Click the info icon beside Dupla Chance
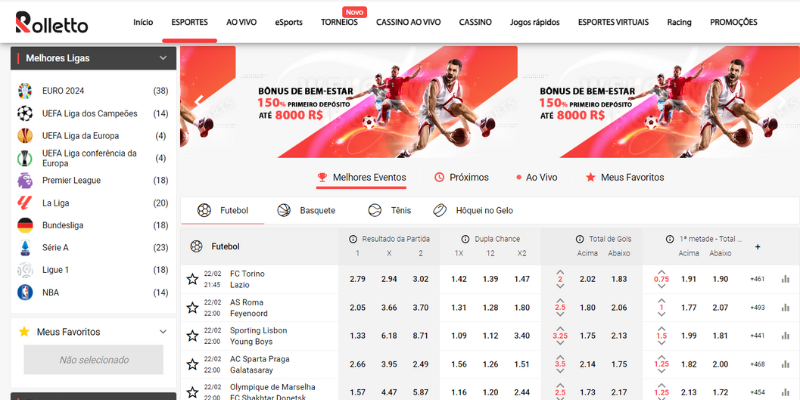800x400 pixels. point(465,239)
